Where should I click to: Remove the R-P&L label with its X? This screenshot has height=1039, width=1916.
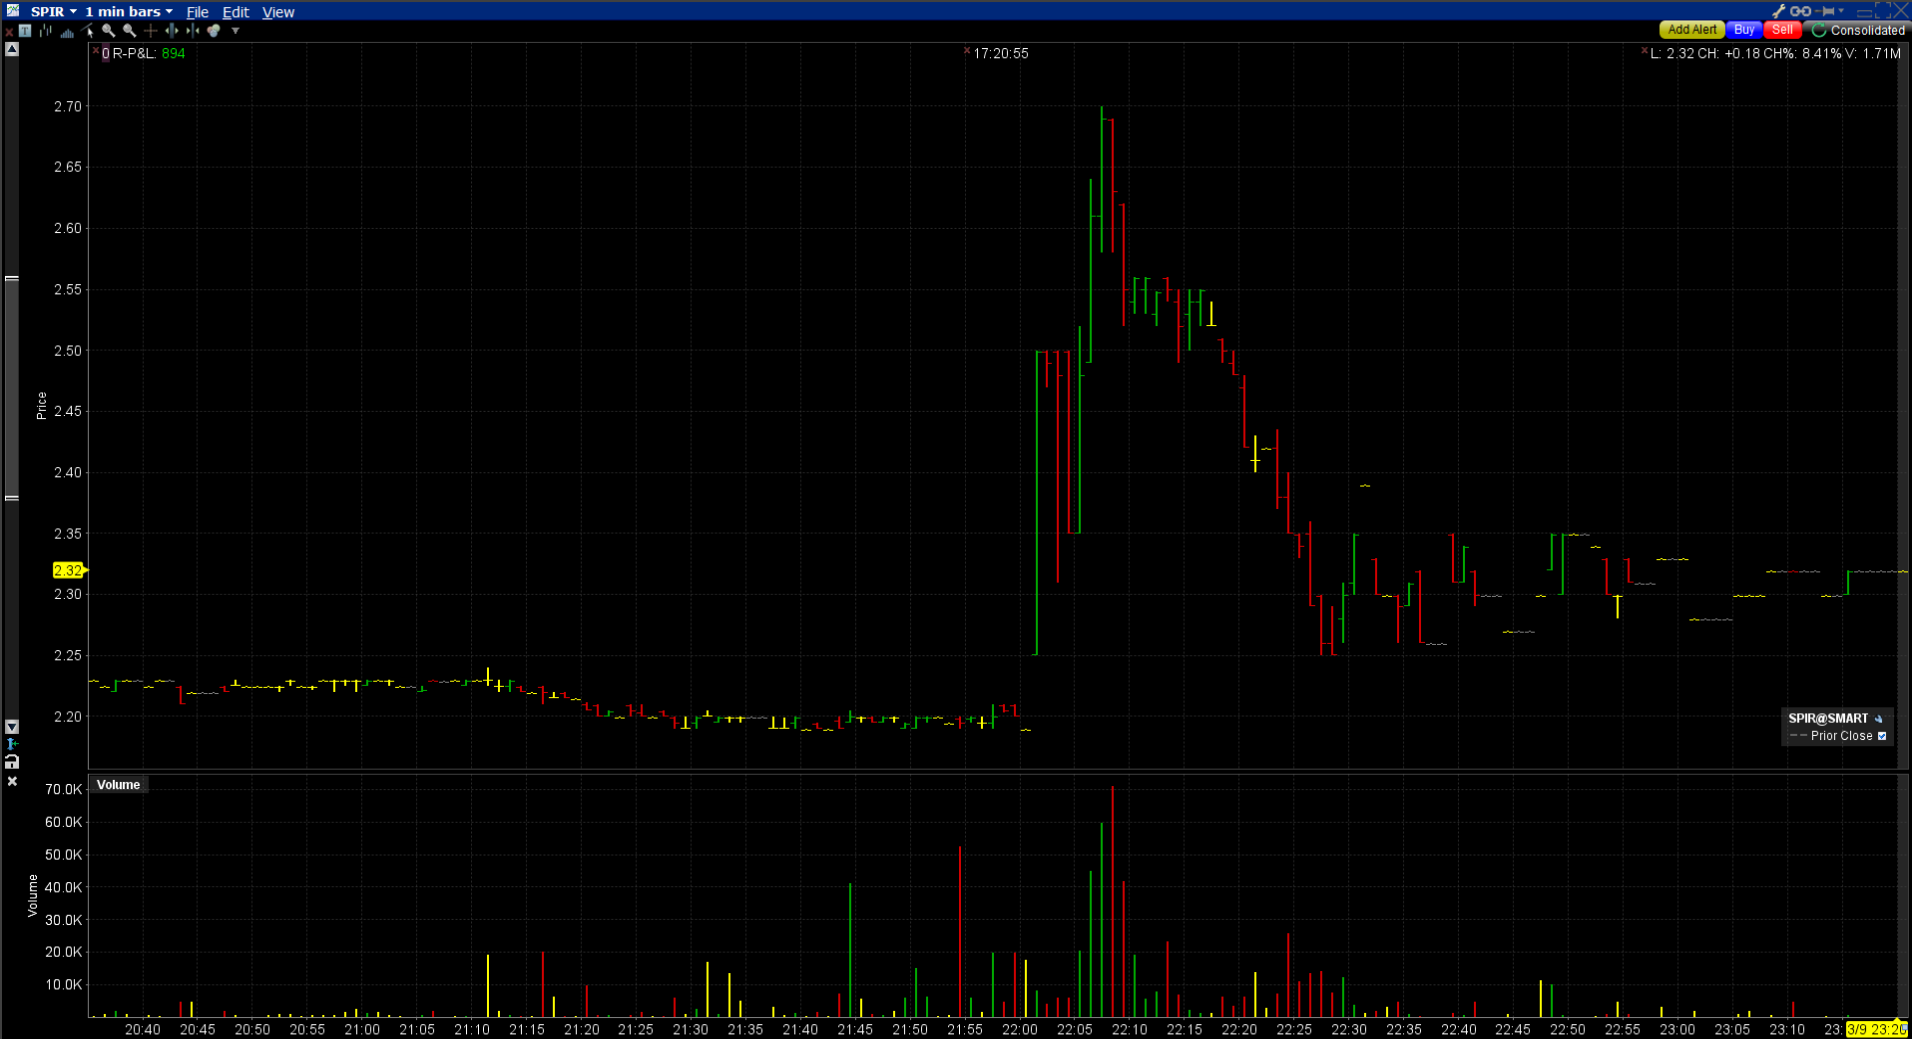96,50
